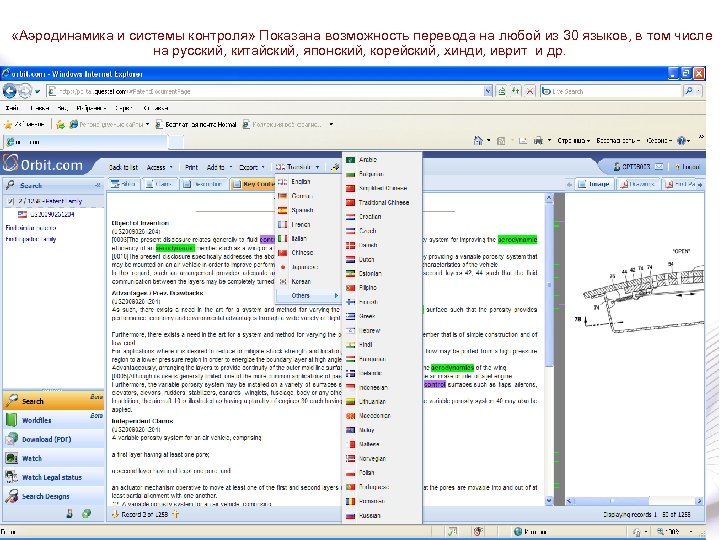Collapse the Search panel double-arrow icon
This screenshot has width=720, height=540.
click(97, 186)
